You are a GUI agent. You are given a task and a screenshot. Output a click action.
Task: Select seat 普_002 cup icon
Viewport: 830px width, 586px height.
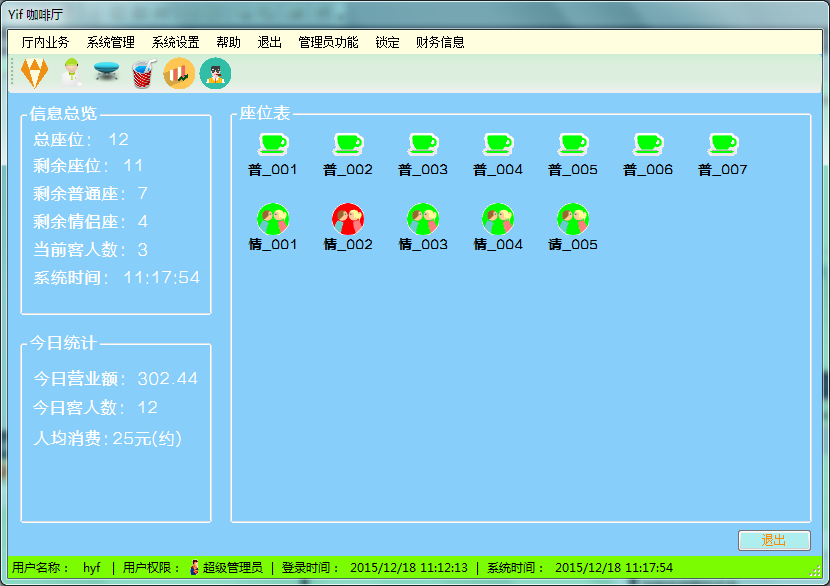point(348,143)
